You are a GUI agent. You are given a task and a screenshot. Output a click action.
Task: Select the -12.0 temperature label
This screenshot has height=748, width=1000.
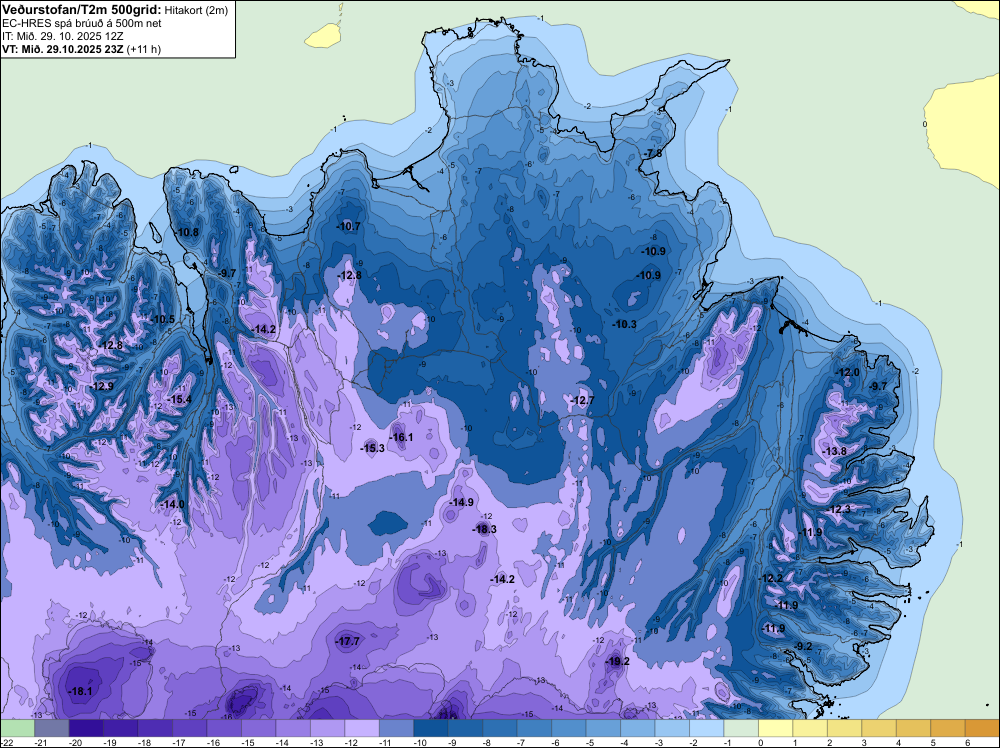coord(848,373)
